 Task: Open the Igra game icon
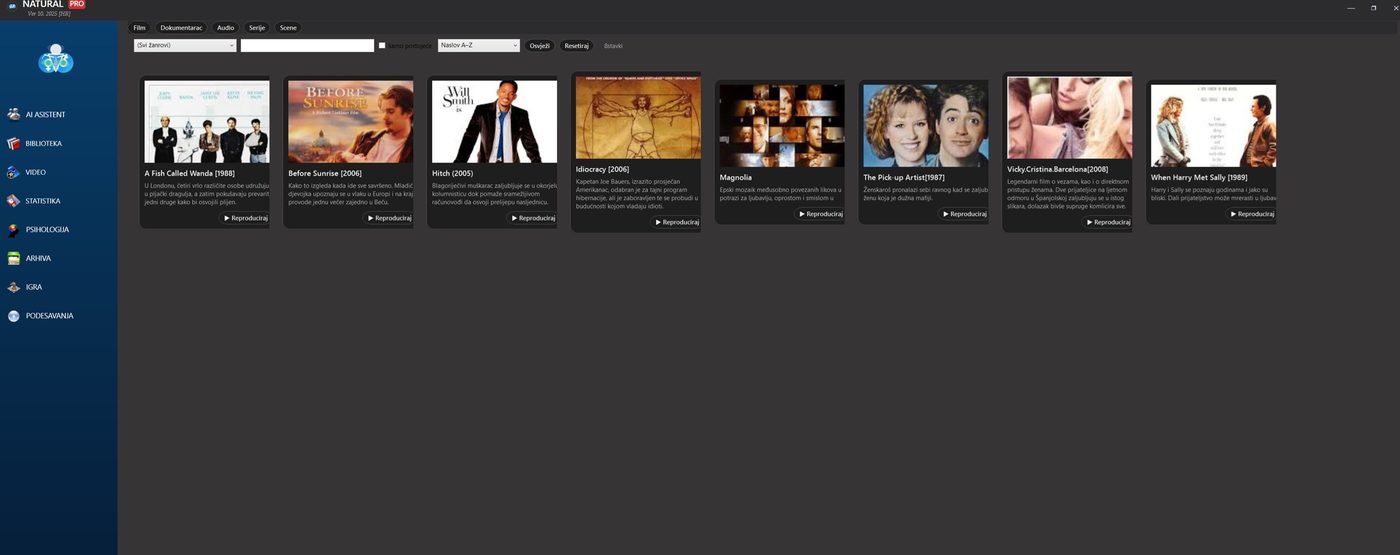[14, 287]
